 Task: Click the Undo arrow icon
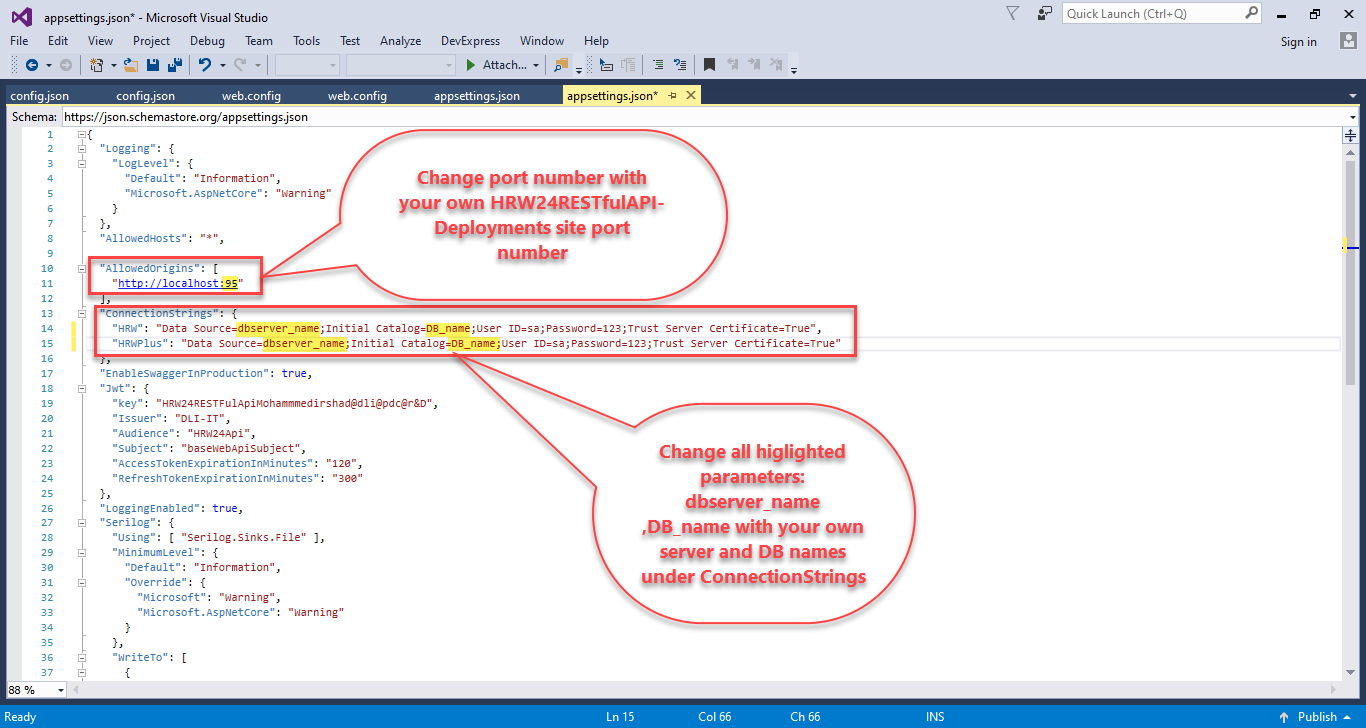pyautogui.click(x=205, y=65)
